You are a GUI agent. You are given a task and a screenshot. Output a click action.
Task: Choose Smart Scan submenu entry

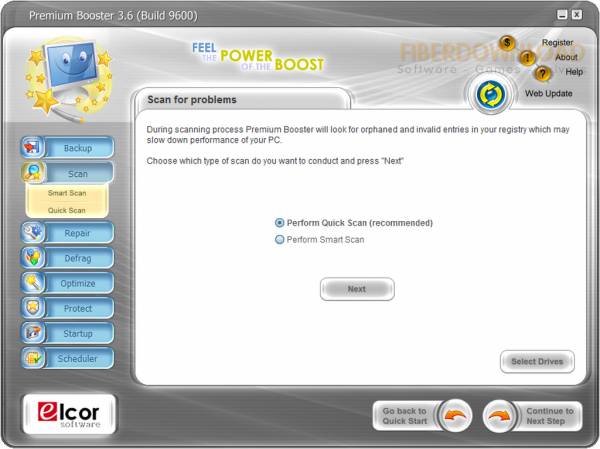tap(67, 193)
